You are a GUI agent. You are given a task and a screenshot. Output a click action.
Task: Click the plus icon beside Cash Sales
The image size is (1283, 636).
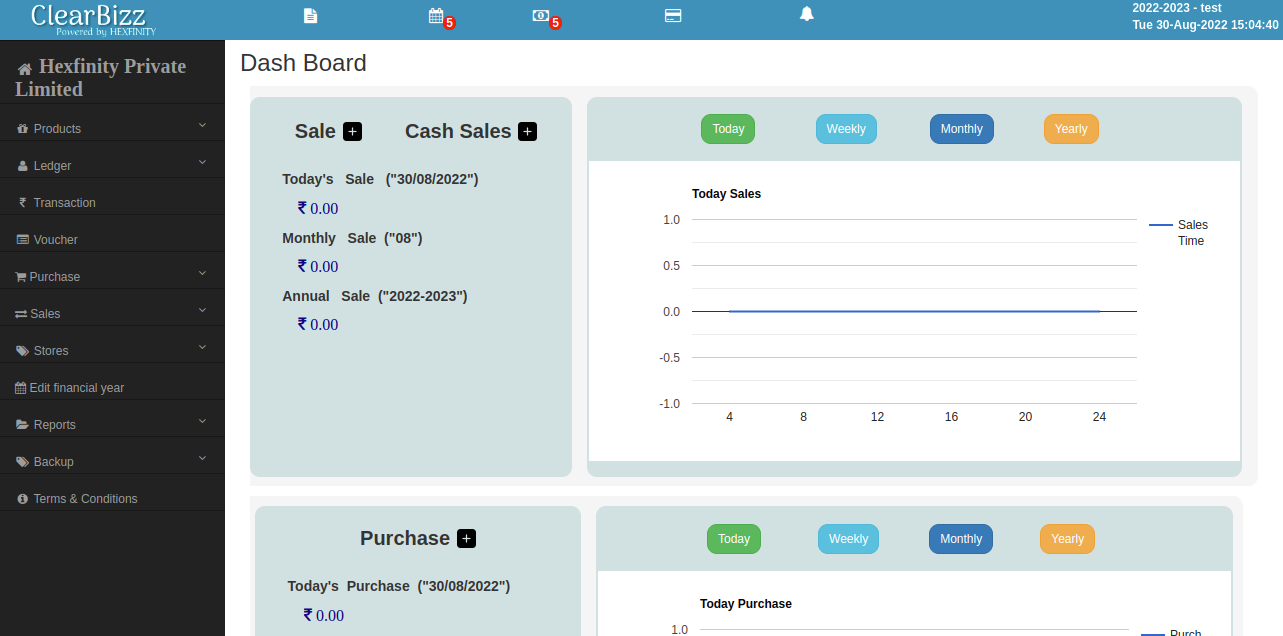click(x=527, y=132)
